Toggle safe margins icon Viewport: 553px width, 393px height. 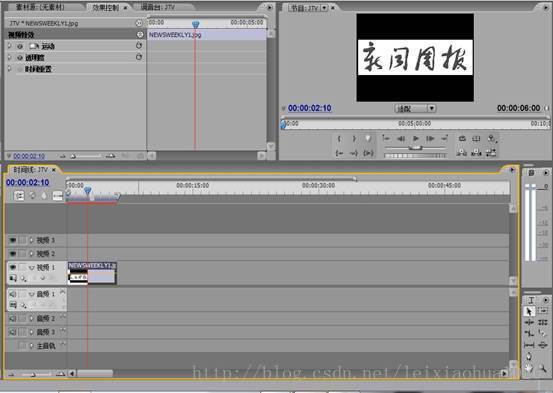pyautogui.click(x=476, y=139)
